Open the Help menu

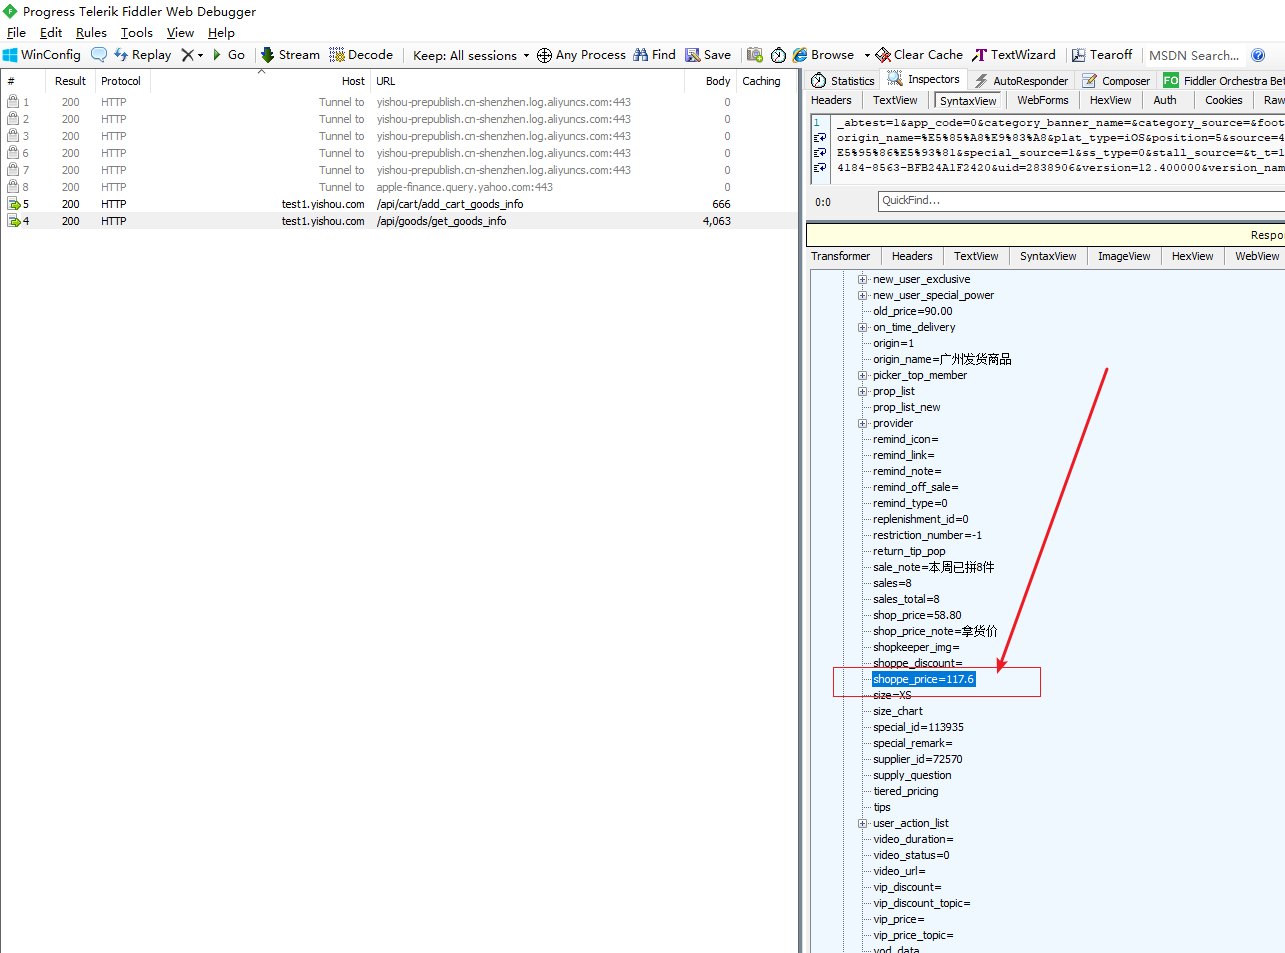point(221,33)
